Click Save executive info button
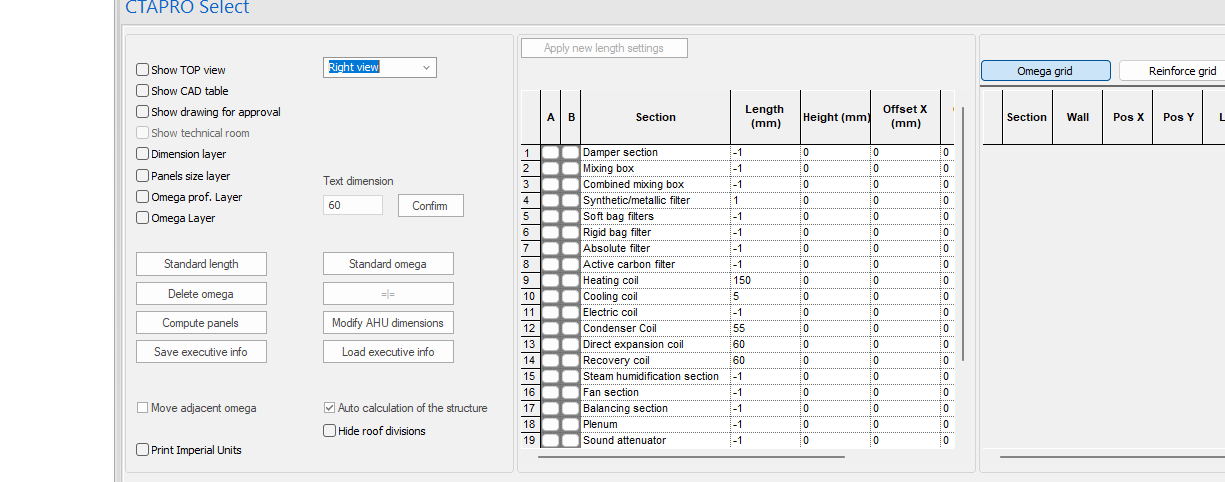 201,352
